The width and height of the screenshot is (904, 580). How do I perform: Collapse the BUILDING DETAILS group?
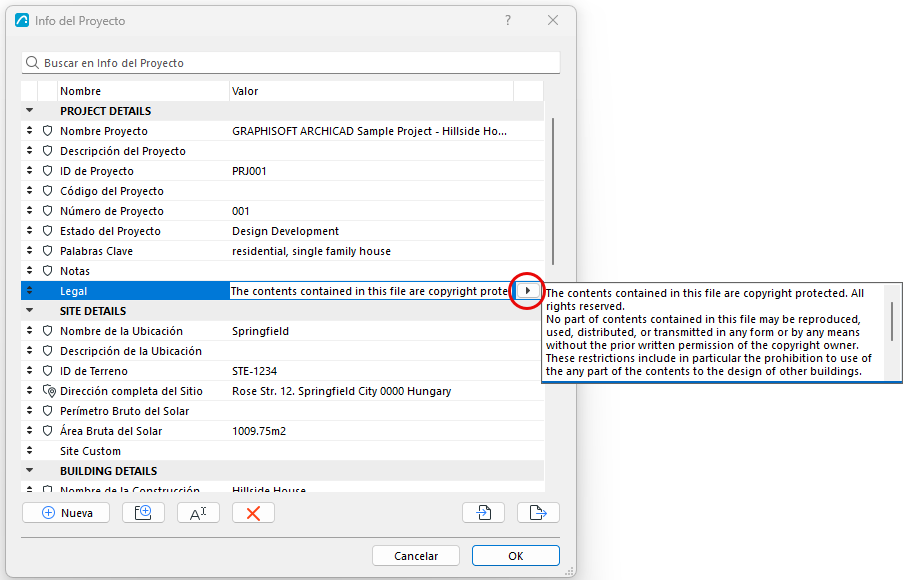coord(29,470)
